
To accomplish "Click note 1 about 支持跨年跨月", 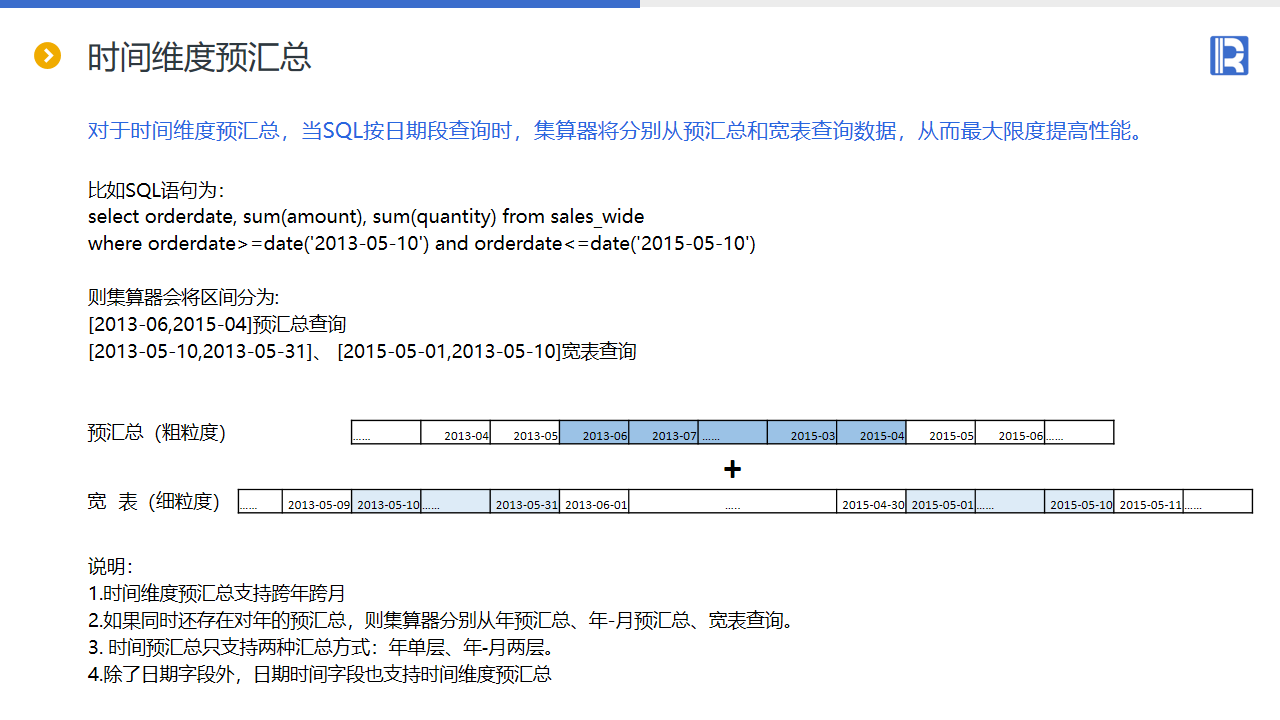I will click(x=217, y=594).
